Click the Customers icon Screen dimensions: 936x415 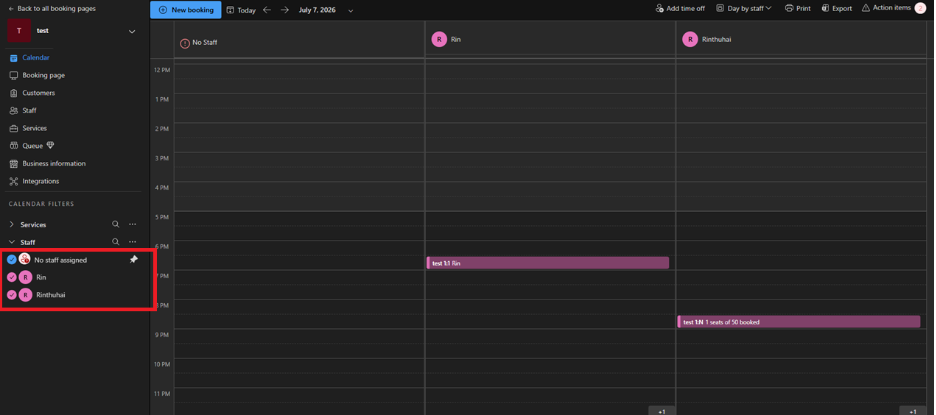pos(14,93)
